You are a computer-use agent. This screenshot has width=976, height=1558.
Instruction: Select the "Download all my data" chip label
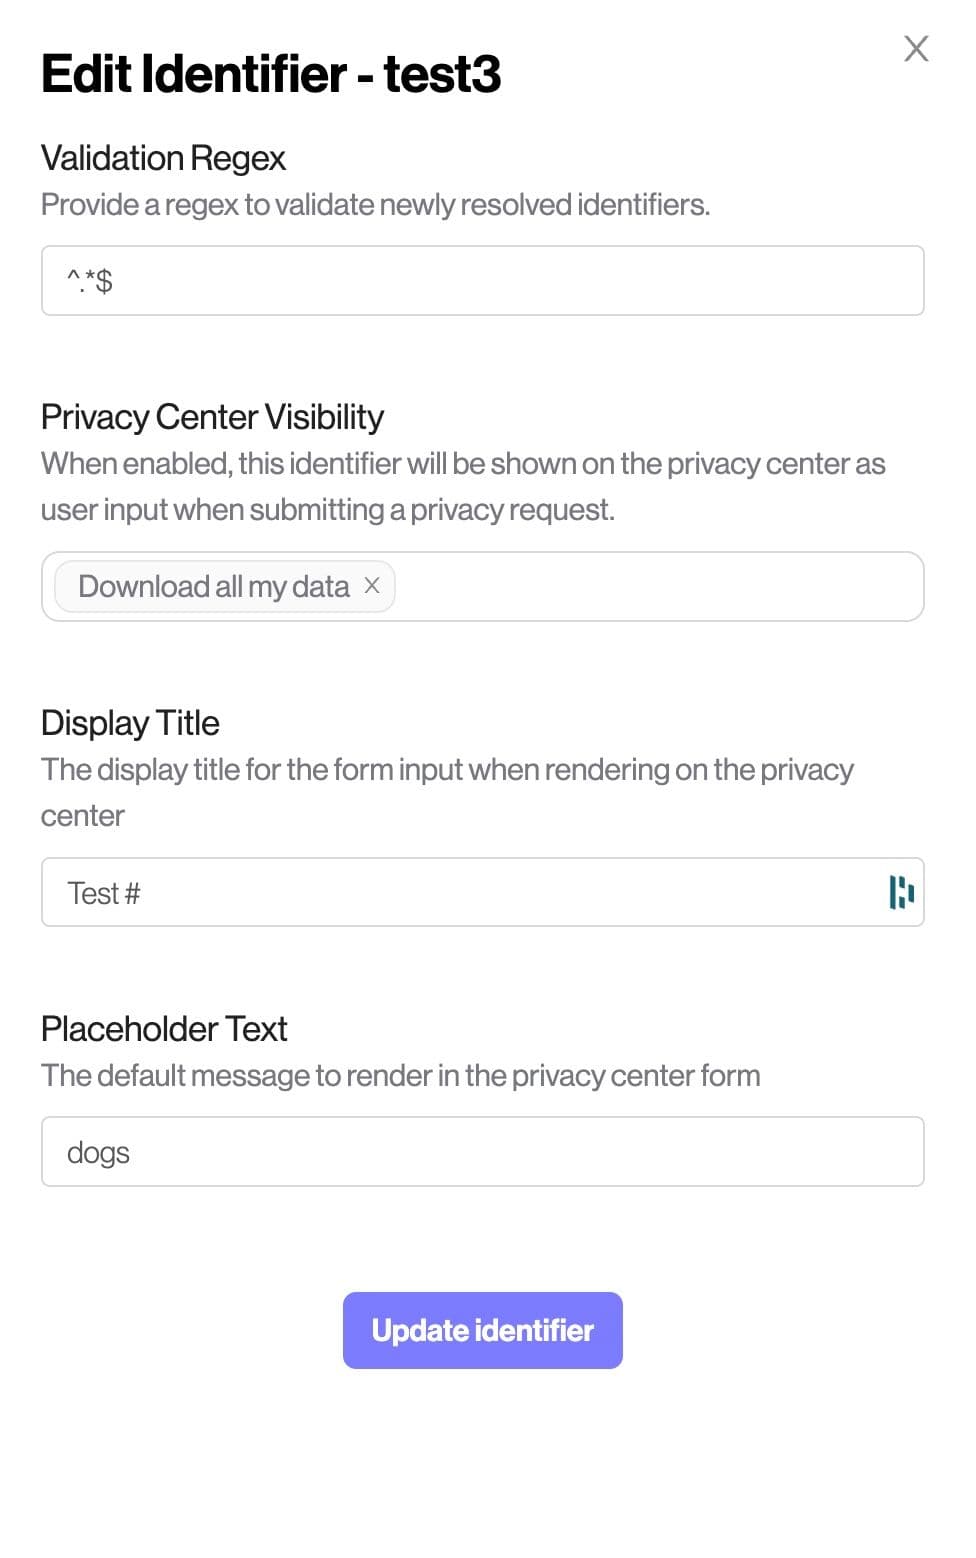tap(213, 587)
